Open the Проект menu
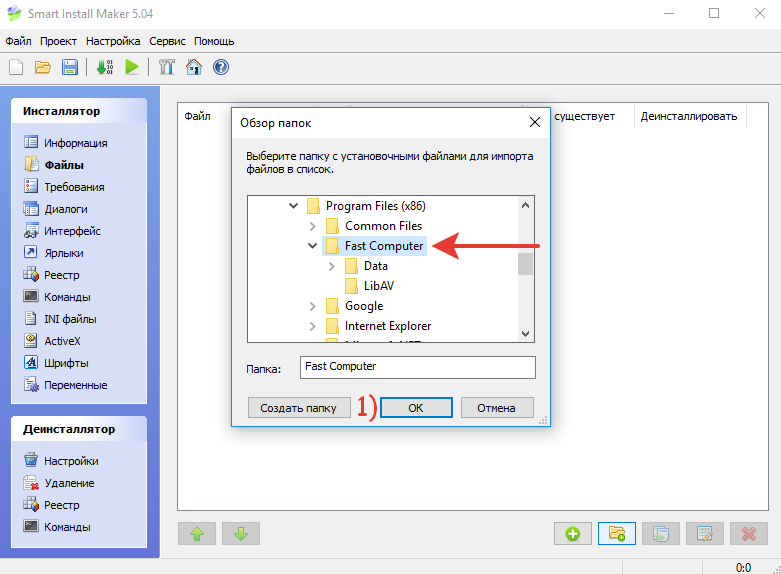Image resolution: width=781 pixels, height=574 pixels. click(x=58, y=41)
